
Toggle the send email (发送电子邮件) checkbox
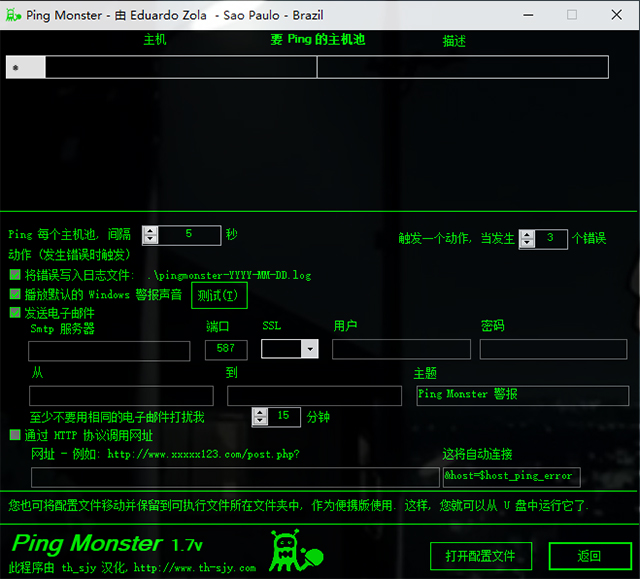click(15, 313)
